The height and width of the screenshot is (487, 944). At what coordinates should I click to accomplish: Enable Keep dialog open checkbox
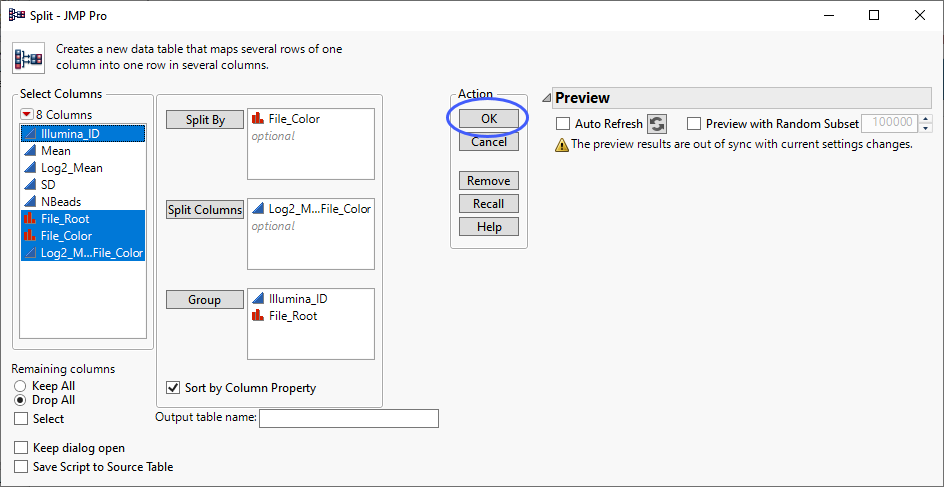pos(22,448)
